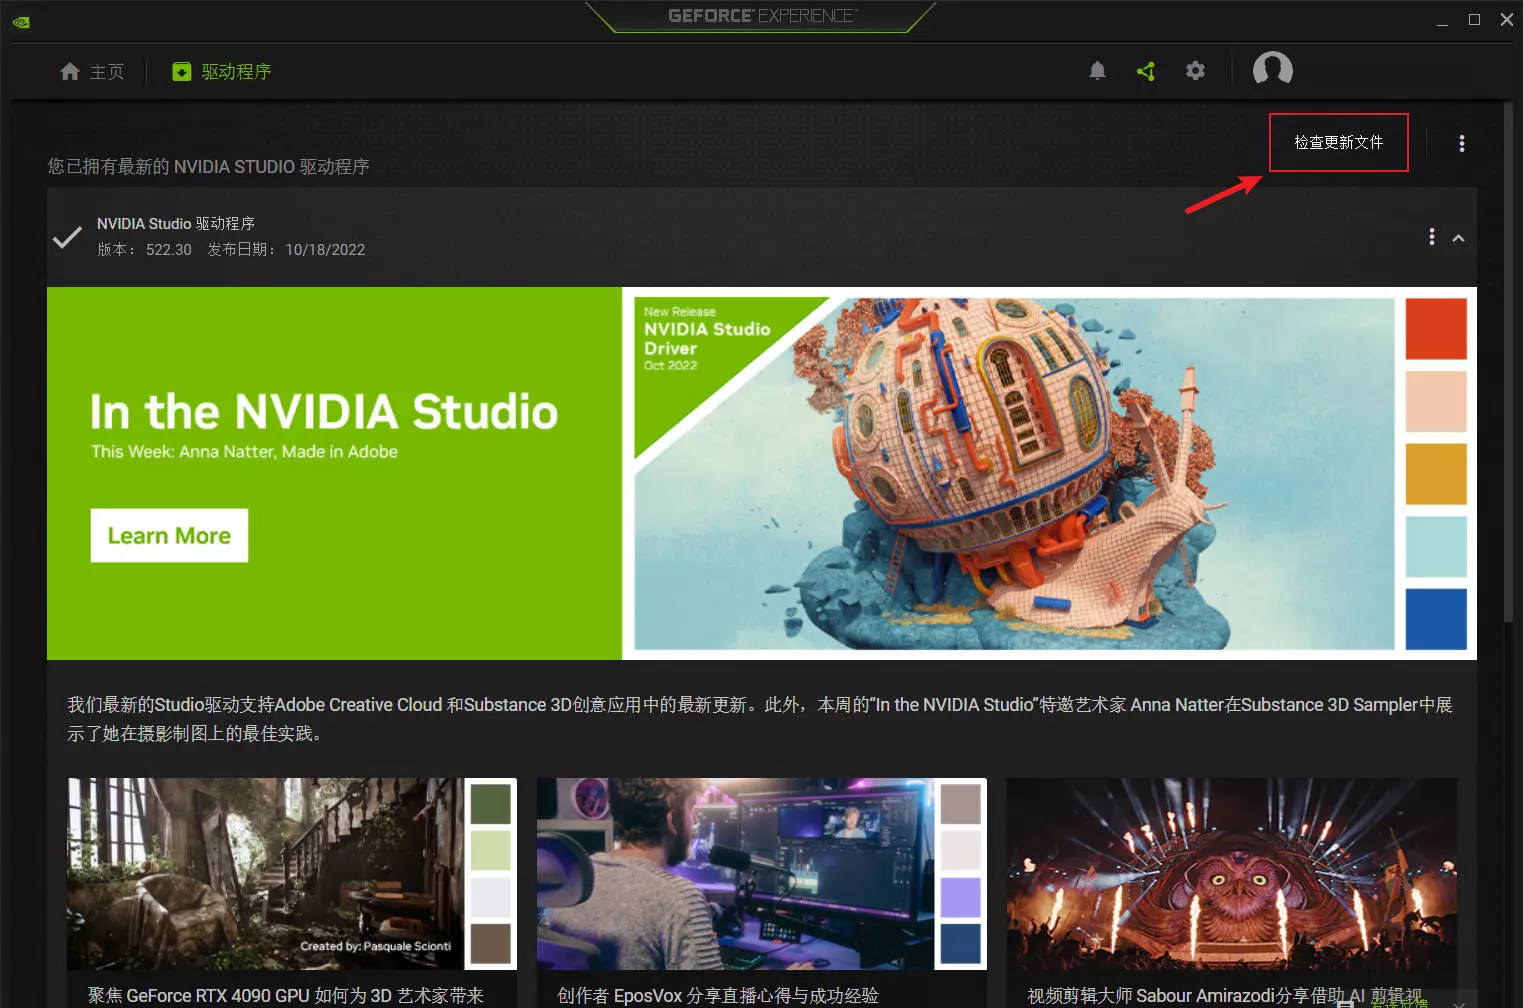Screen dimensions: 1523x1008
Task: Select the dark blue swatch on banner
Action: click(x=1435, y=619)
